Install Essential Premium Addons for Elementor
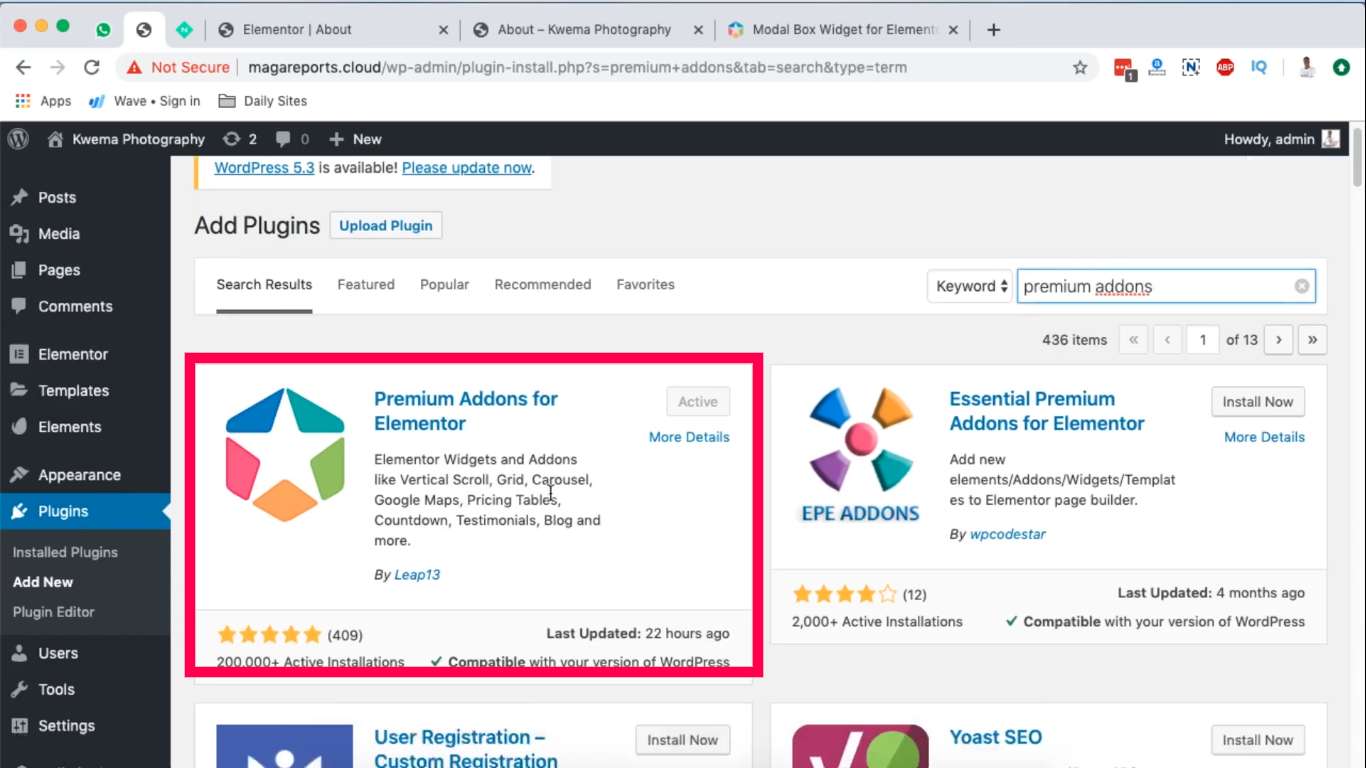Screen dimensions: 1366x768 click(x=1258, y=402)
